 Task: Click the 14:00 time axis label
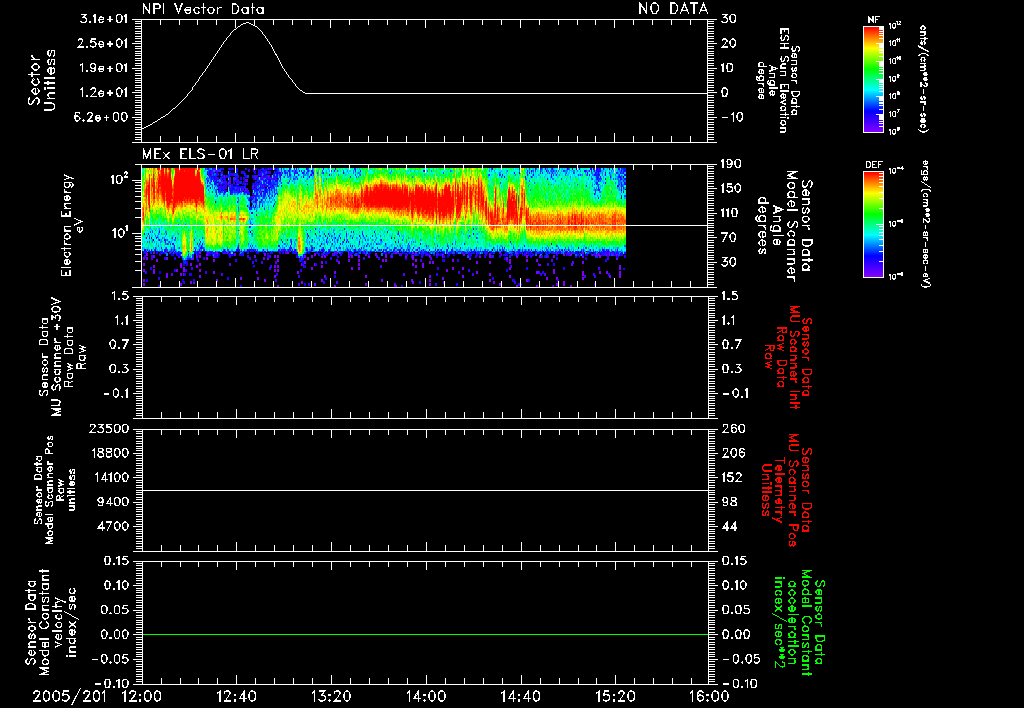point(426,696)
